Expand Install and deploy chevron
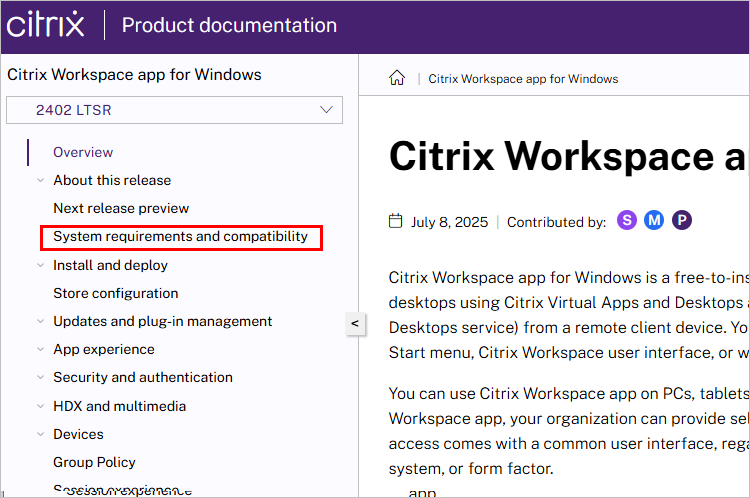The height and width of the screenshot is (498, 750). 41,265
